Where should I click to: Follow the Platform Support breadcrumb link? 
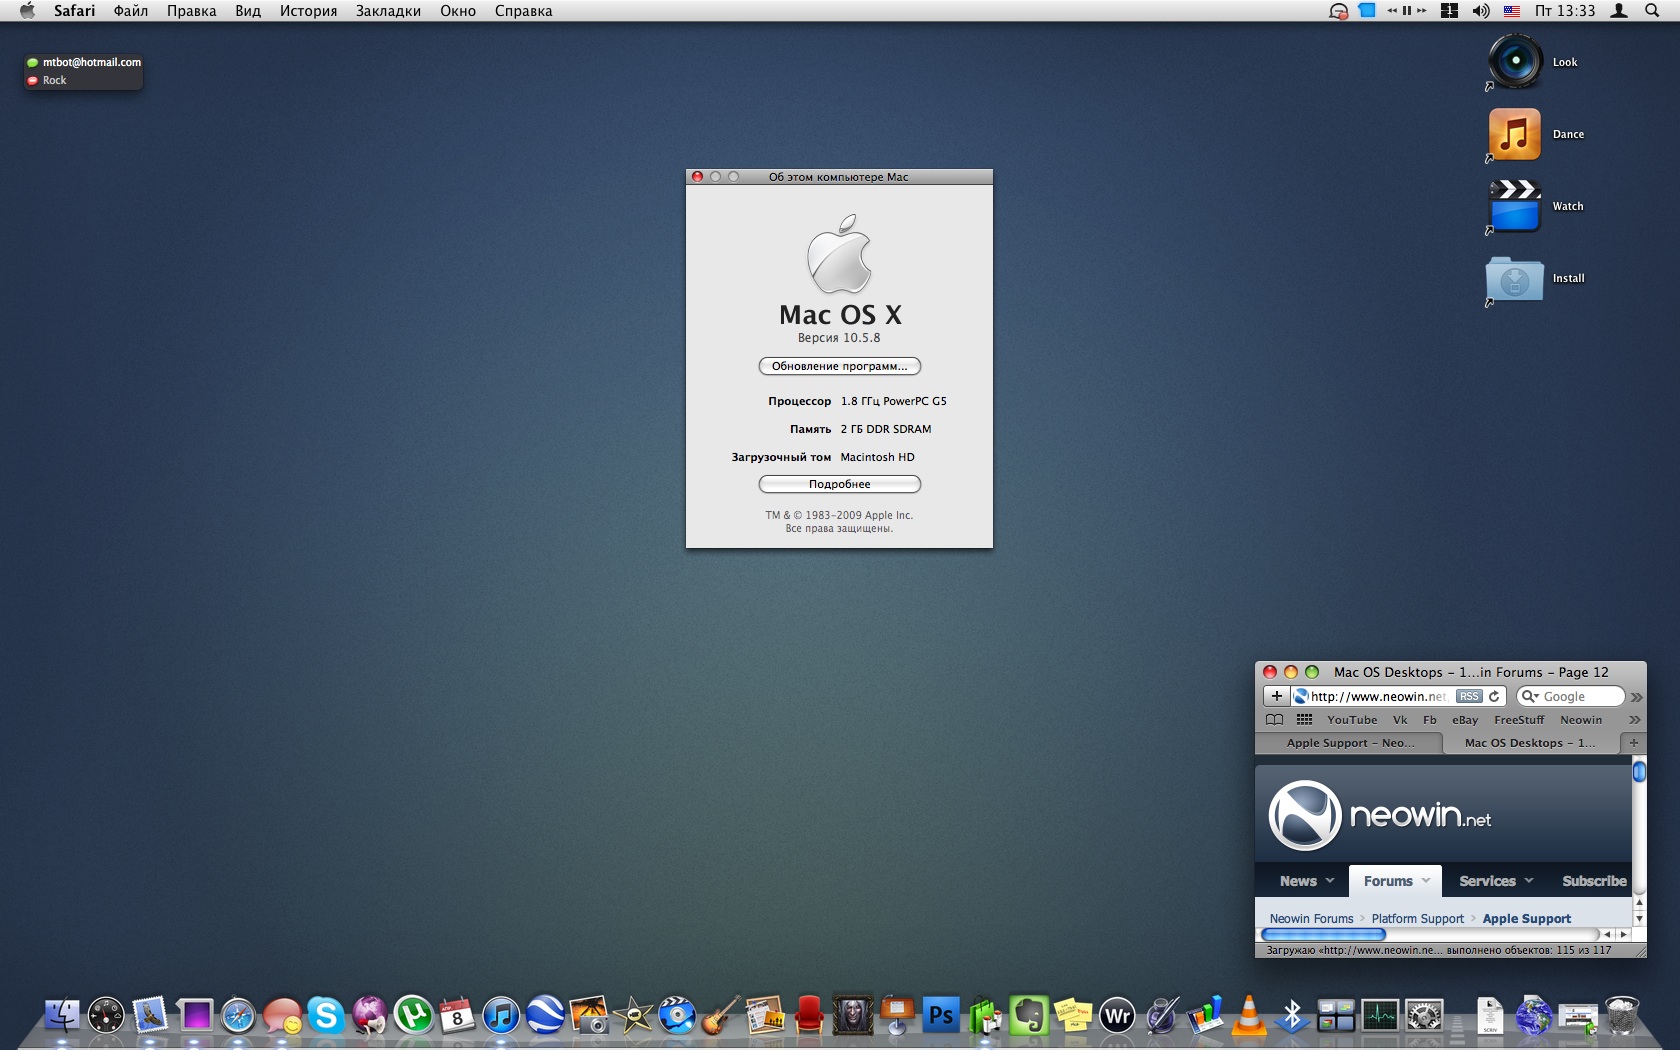pyautogui.click(x=1416, y=918)
